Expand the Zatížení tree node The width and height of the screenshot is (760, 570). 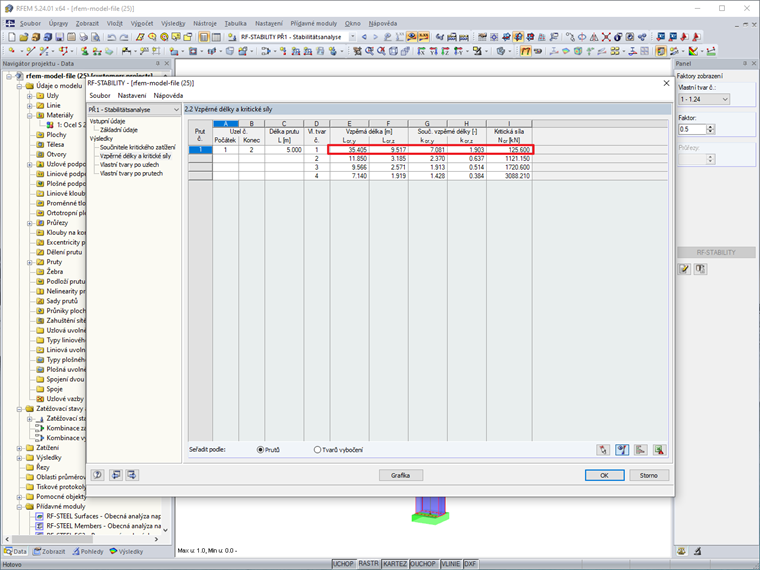pos(19,448)
